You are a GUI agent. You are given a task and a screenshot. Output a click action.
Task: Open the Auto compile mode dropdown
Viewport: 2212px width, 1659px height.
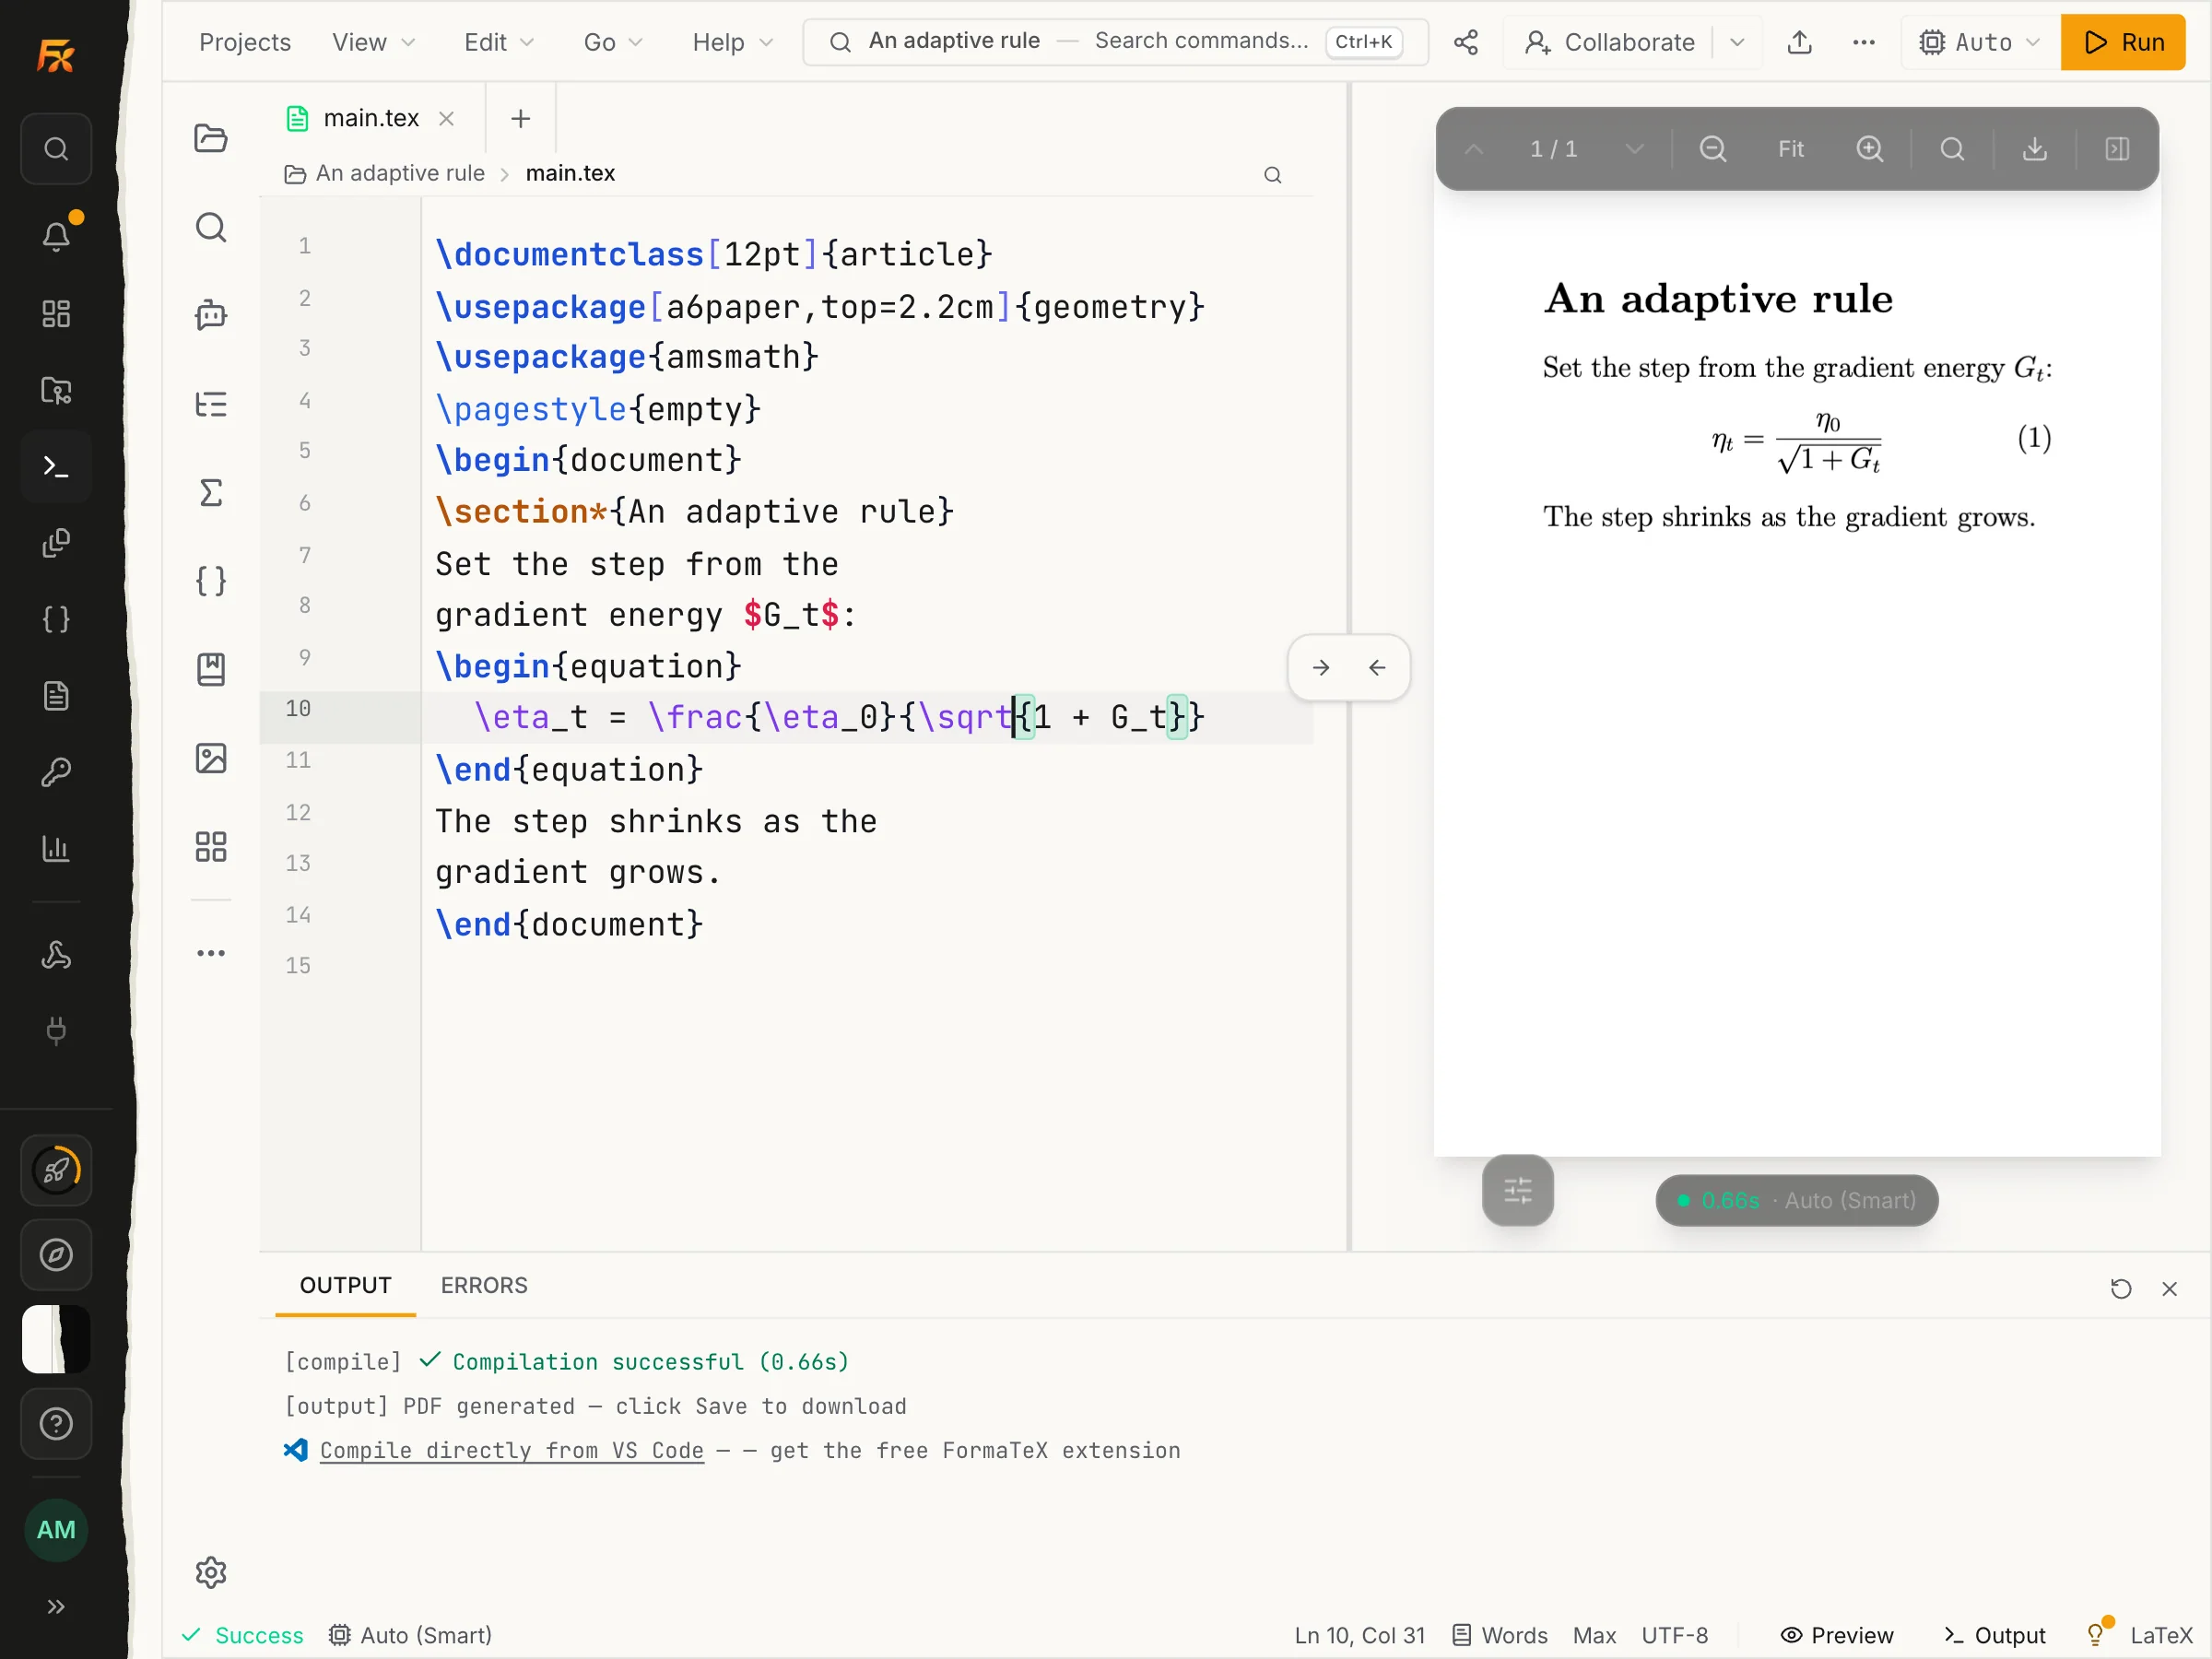1978,42
